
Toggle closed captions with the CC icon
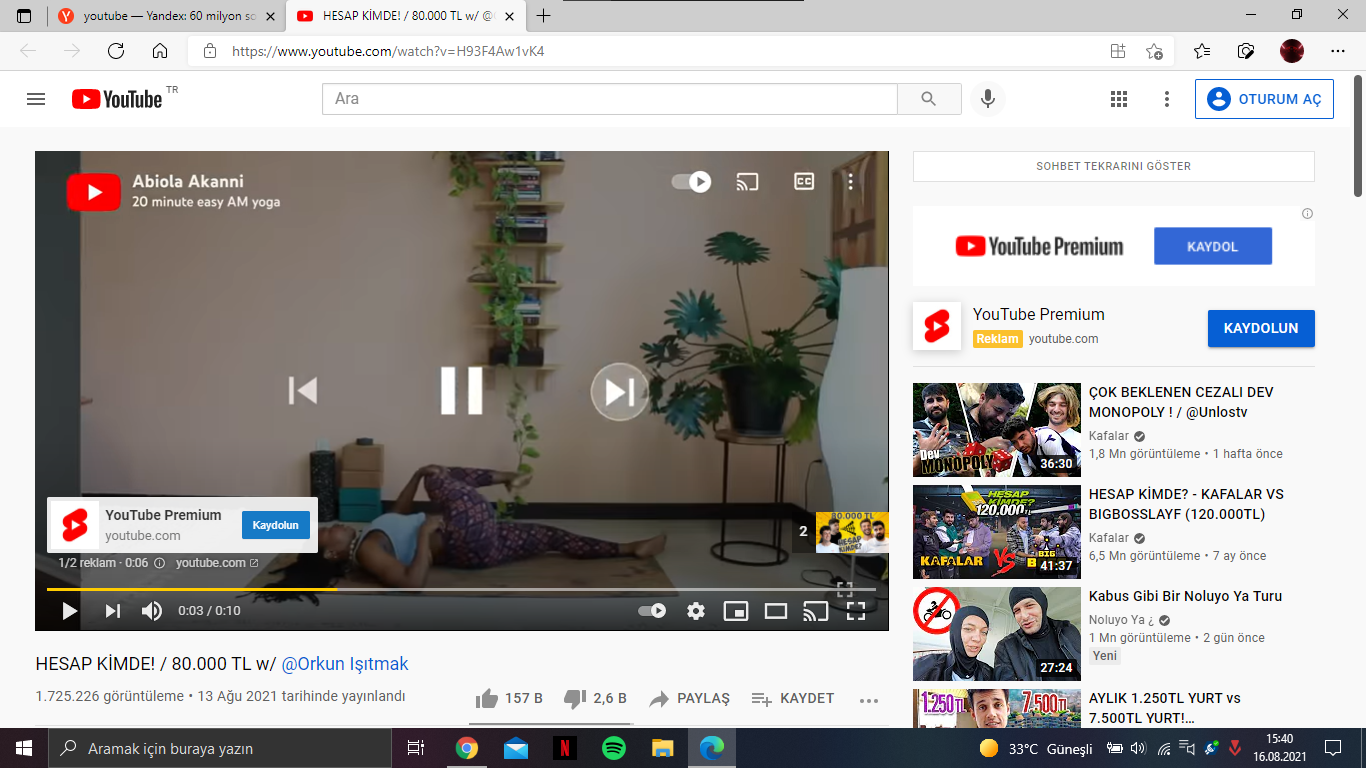(x=804, y=181)
